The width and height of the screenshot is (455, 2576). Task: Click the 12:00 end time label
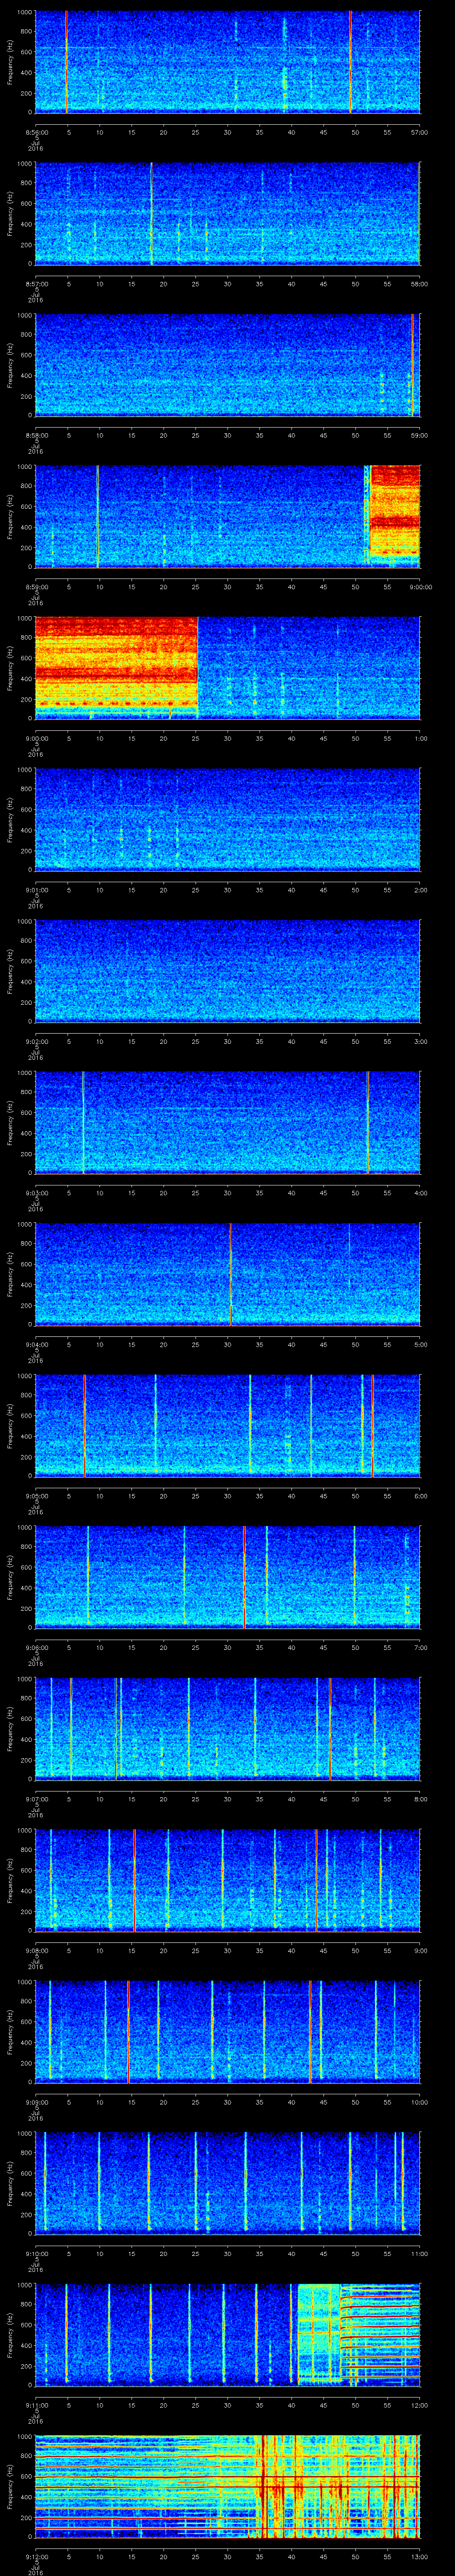pyautogui.click(x=420, y=2406)
